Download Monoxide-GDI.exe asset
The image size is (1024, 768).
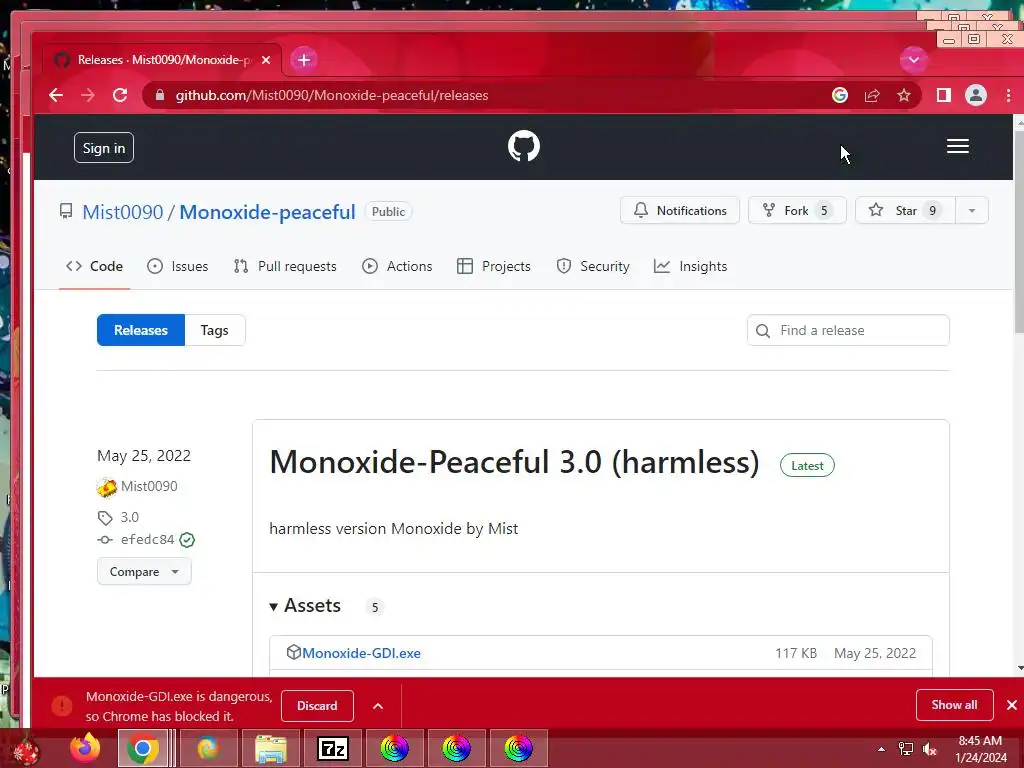[x=361, y=653]
